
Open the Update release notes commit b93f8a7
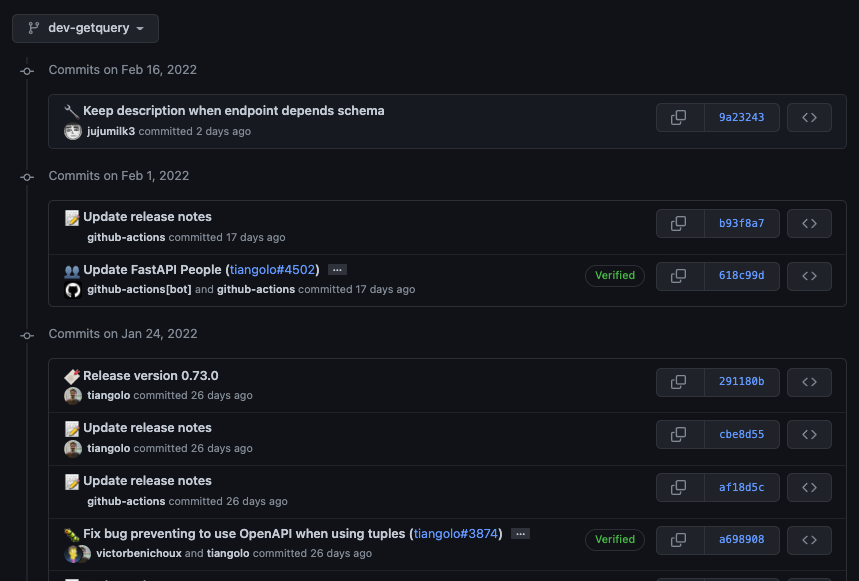click(x=147, y=217)
